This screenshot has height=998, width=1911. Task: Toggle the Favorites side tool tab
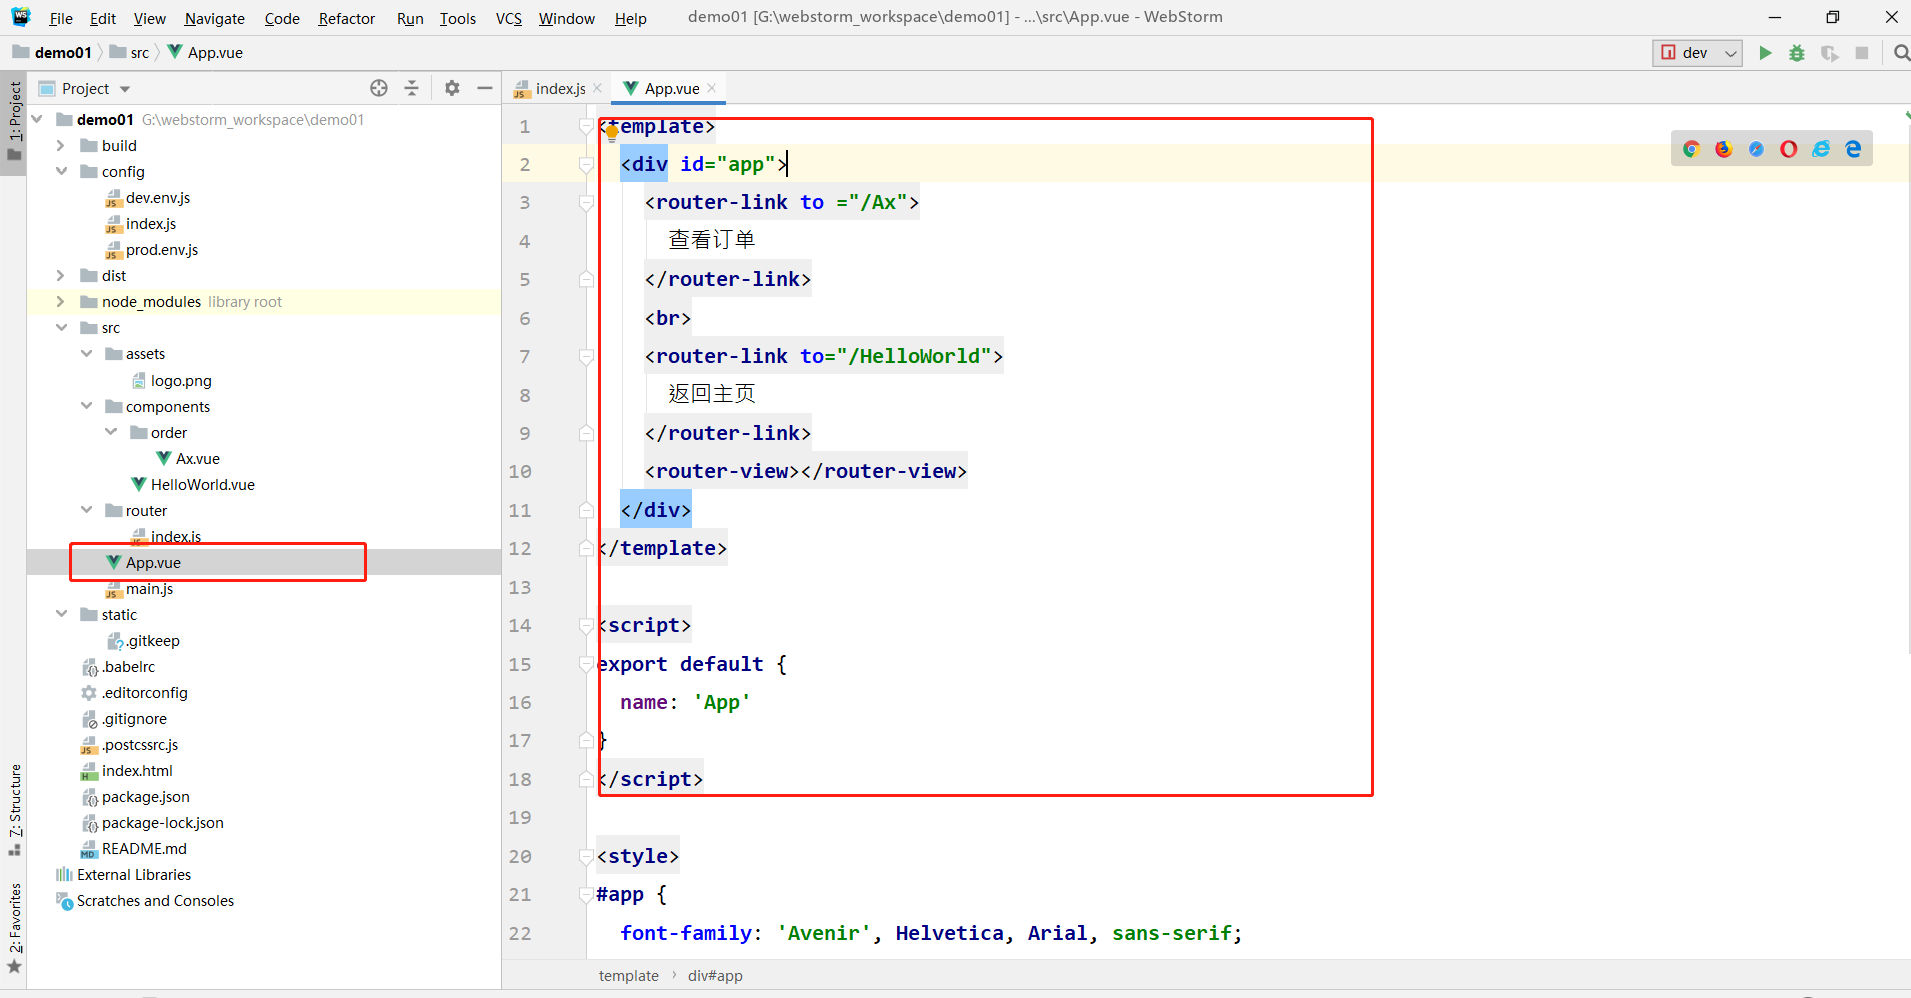tap(14, 927)
